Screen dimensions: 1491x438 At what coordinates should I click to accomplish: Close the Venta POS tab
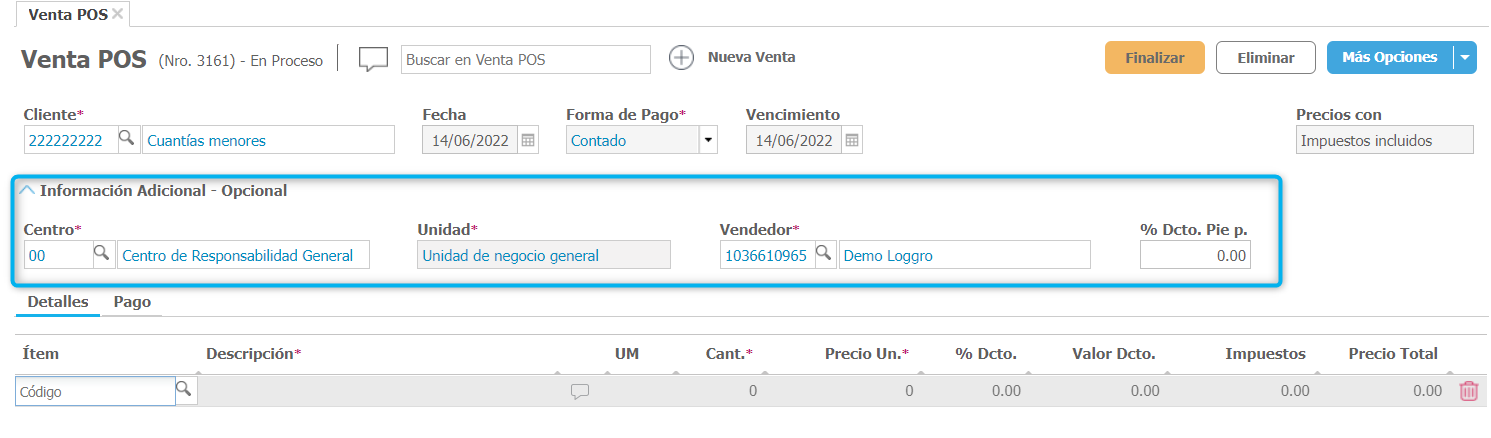tap(117, 14)
